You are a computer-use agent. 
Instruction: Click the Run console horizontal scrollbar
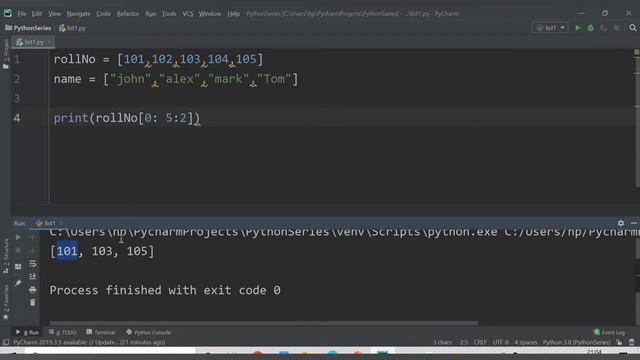[263, 323]
